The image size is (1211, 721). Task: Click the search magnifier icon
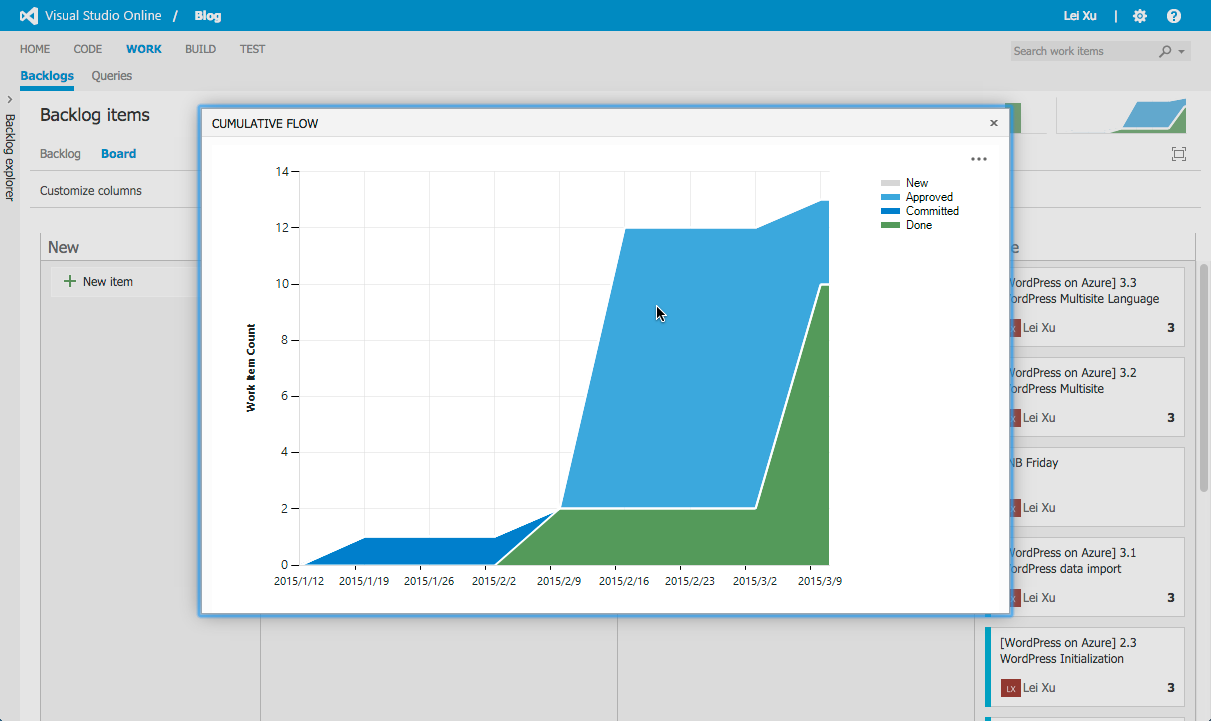(x=1165, y=51)
